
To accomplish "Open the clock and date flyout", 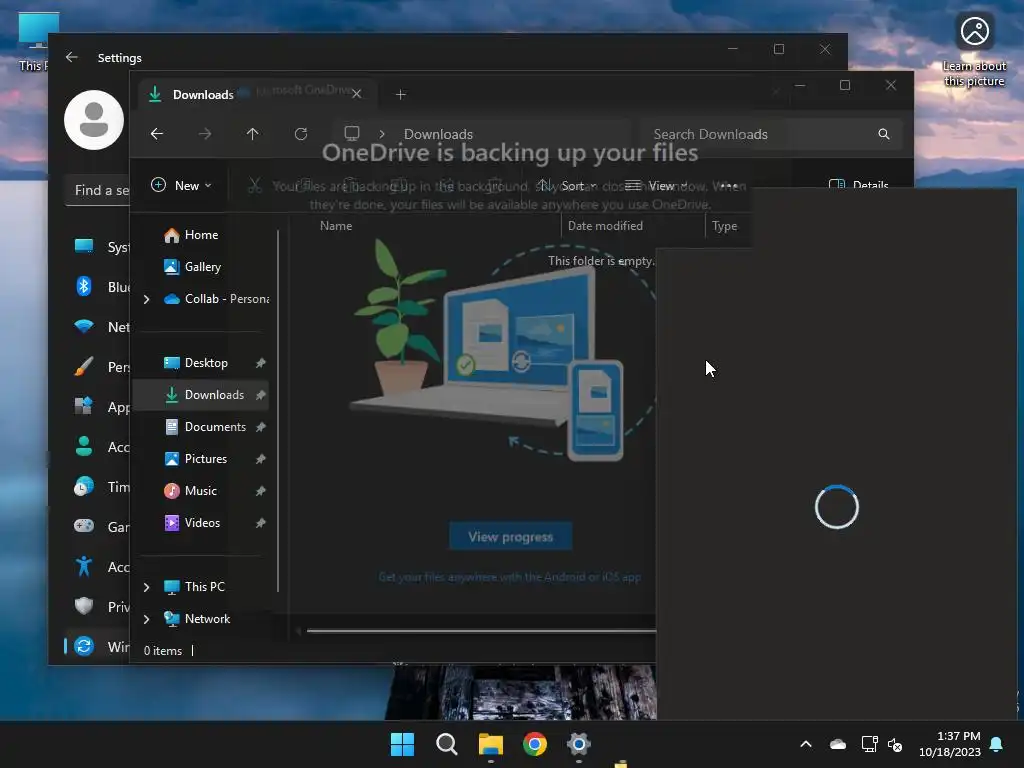I will (950, 744).
